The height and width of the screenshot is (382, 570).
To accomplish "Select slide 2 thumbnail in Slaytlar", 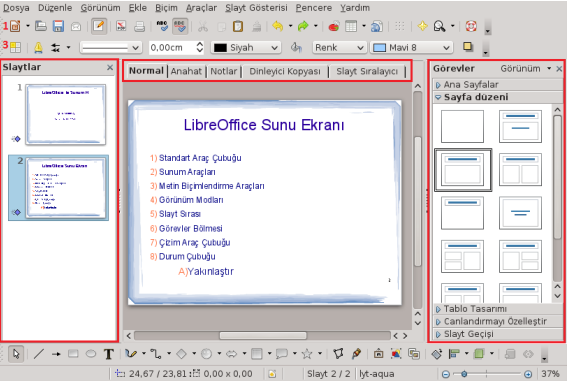I will (65, 188).
